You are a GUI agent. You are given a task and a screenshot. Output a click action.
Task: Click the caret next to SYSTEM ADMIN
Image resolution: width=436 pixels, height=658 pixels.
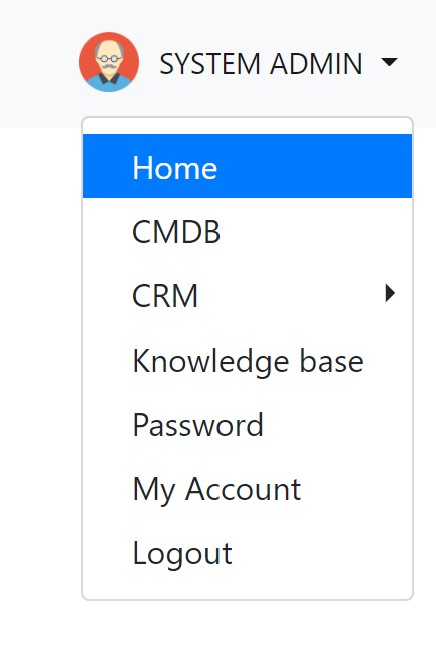[389, 62]
